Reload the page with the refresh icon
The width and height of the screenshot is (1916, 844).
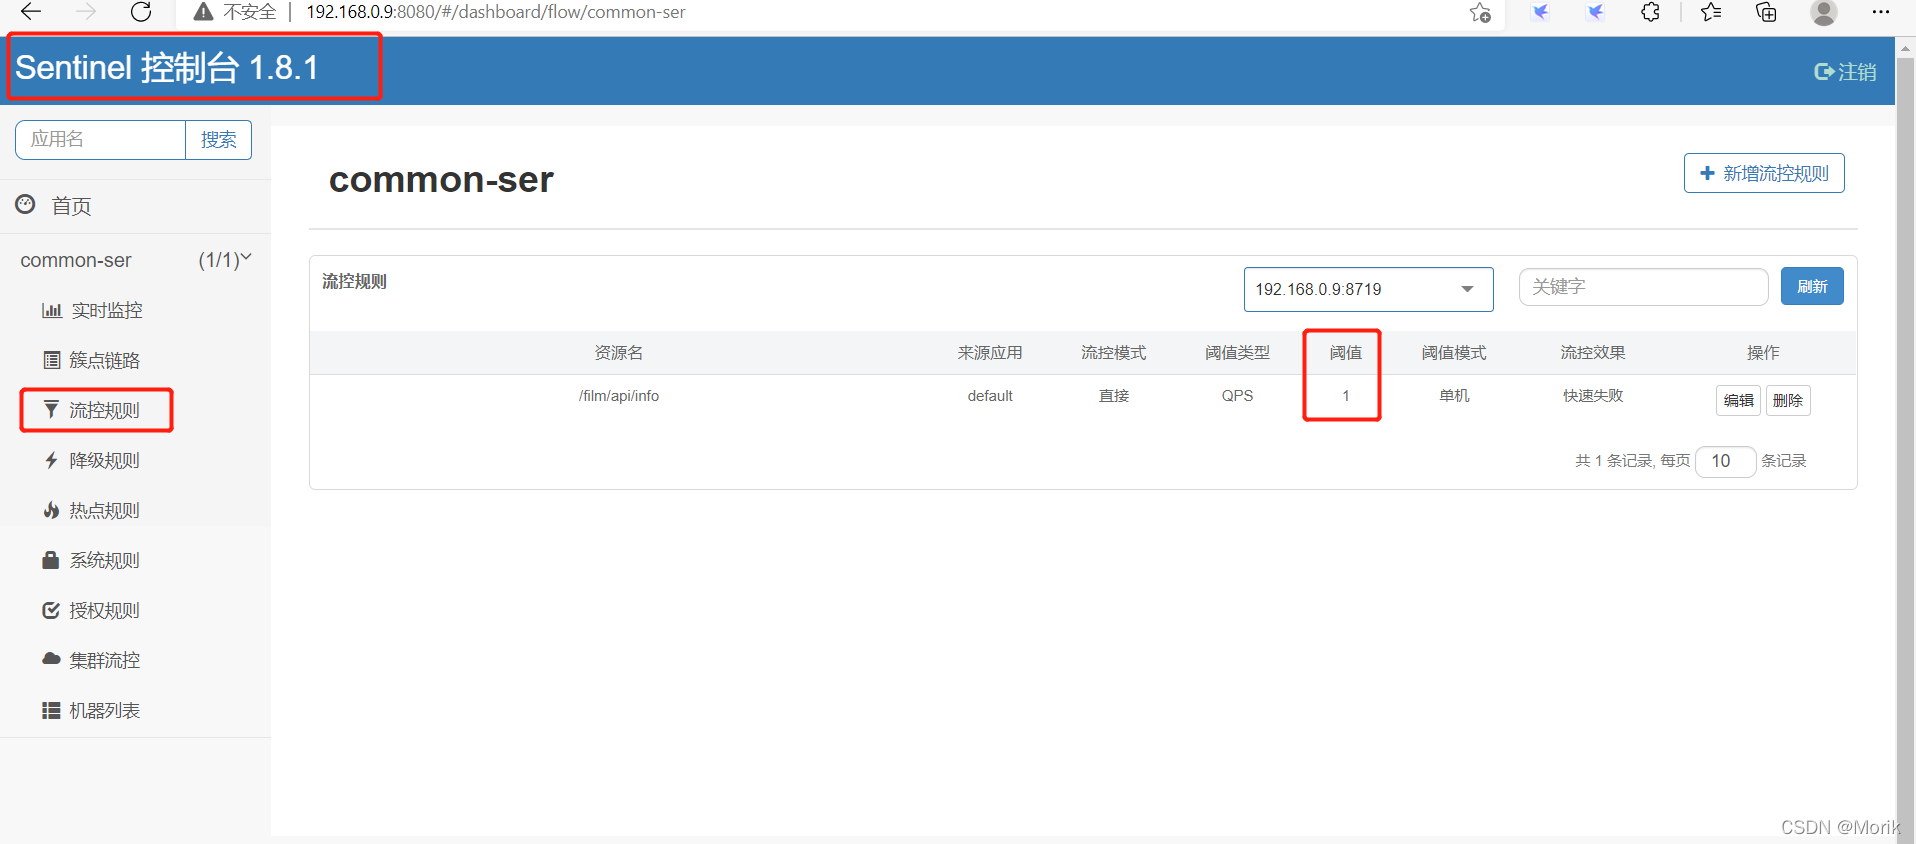tap(141, 12)
